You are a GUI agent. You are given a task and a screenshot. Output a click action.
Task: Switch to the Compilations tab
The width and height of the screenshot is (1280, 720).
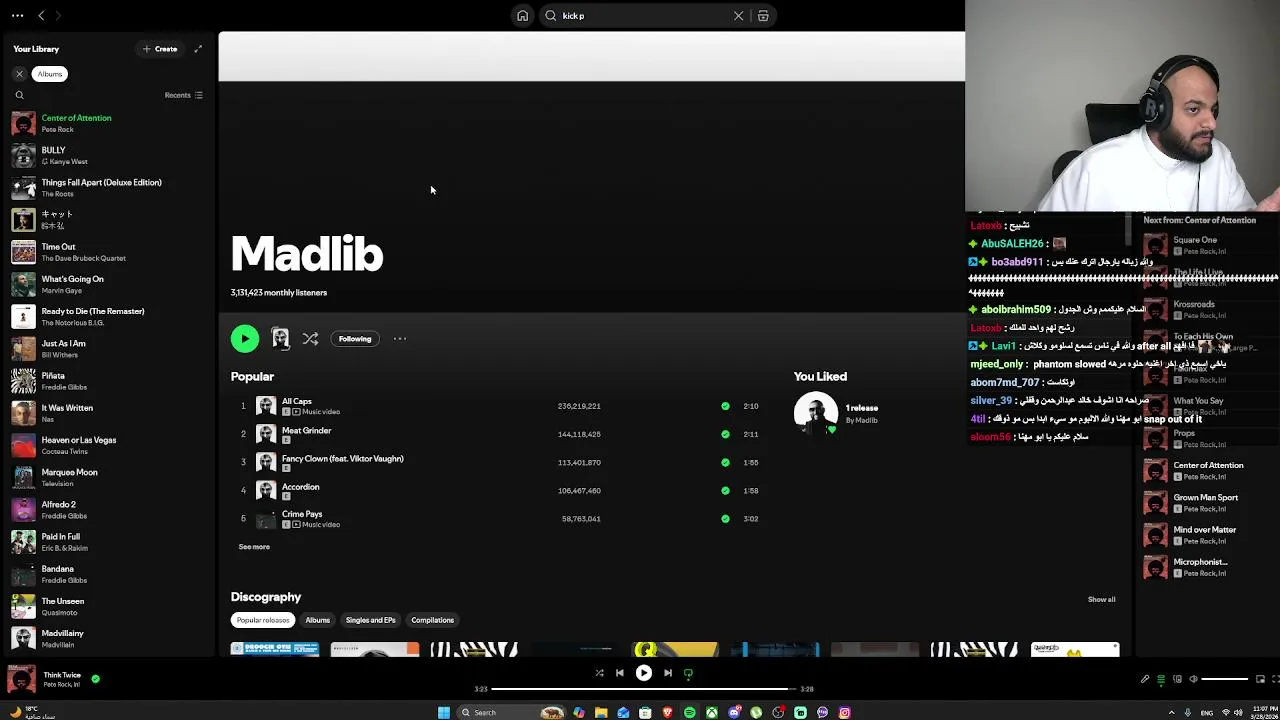click(x=432, y=620)
